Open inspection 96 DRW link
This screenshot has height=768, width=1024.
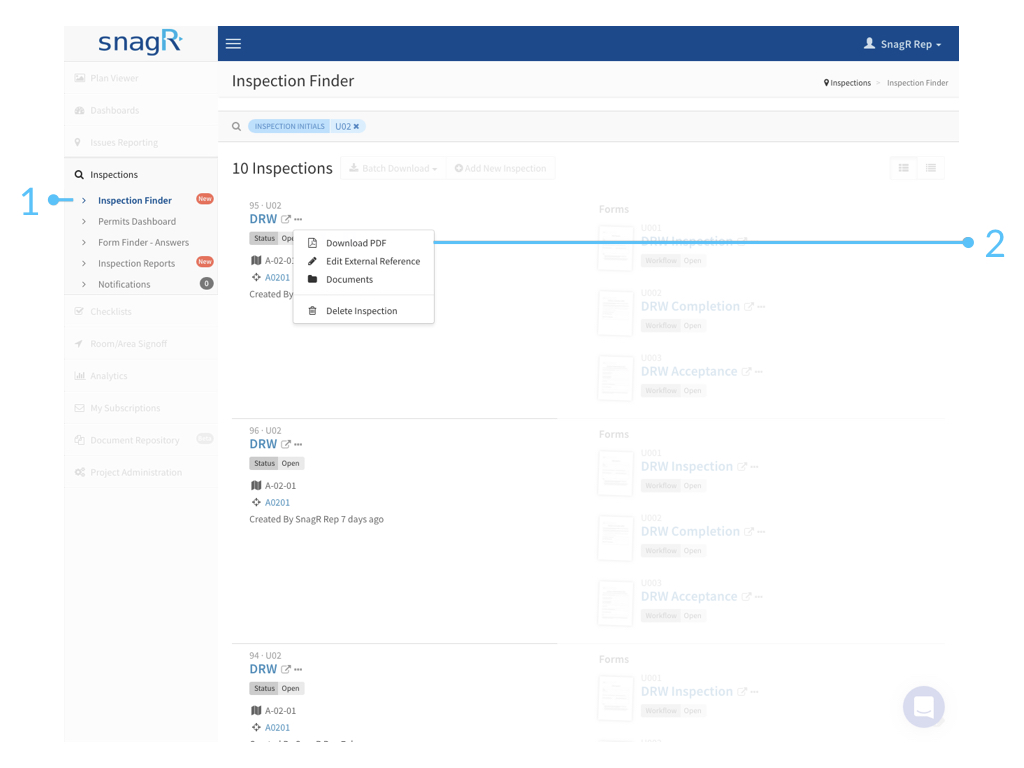[x=263, y=444]
